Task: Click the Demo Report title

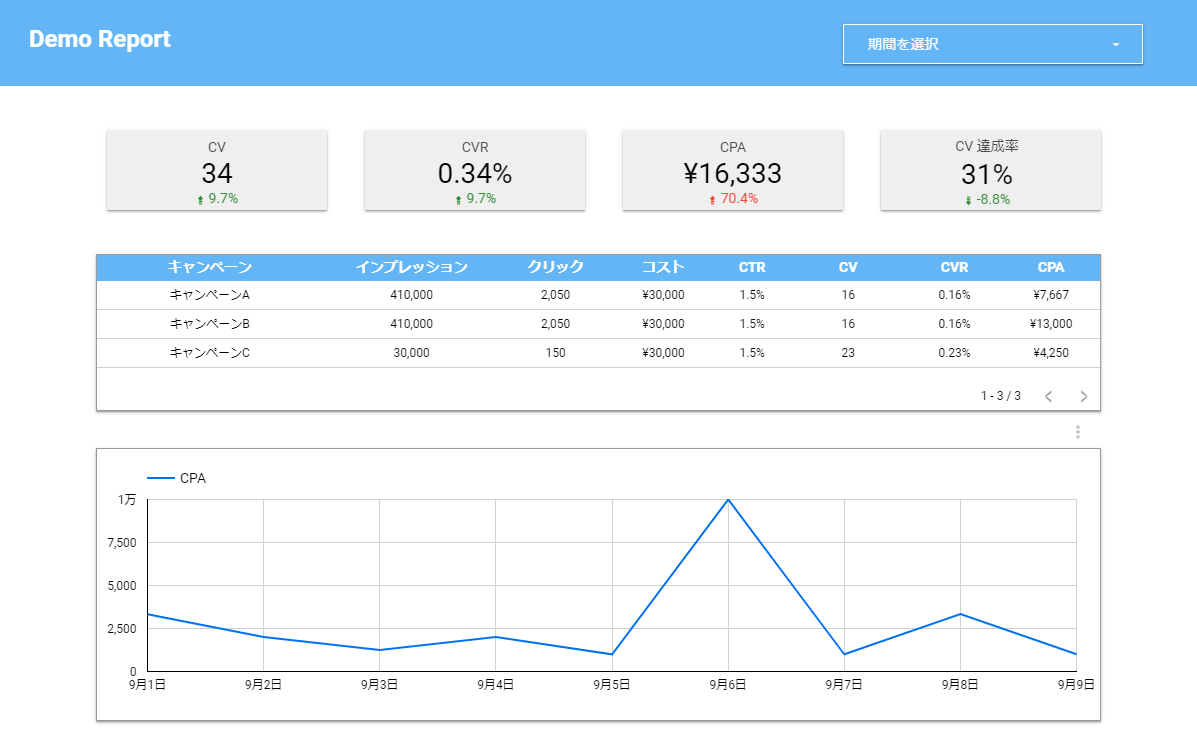Action: [x=100, y=40]
